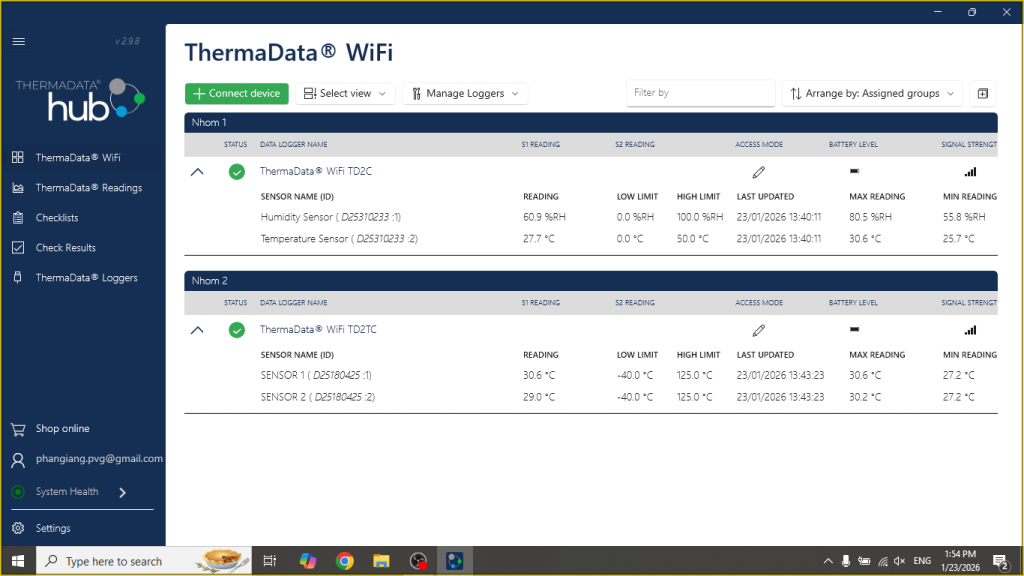Open ThermaData Loggers page
1024x576 pixels.
click(86, 278)
